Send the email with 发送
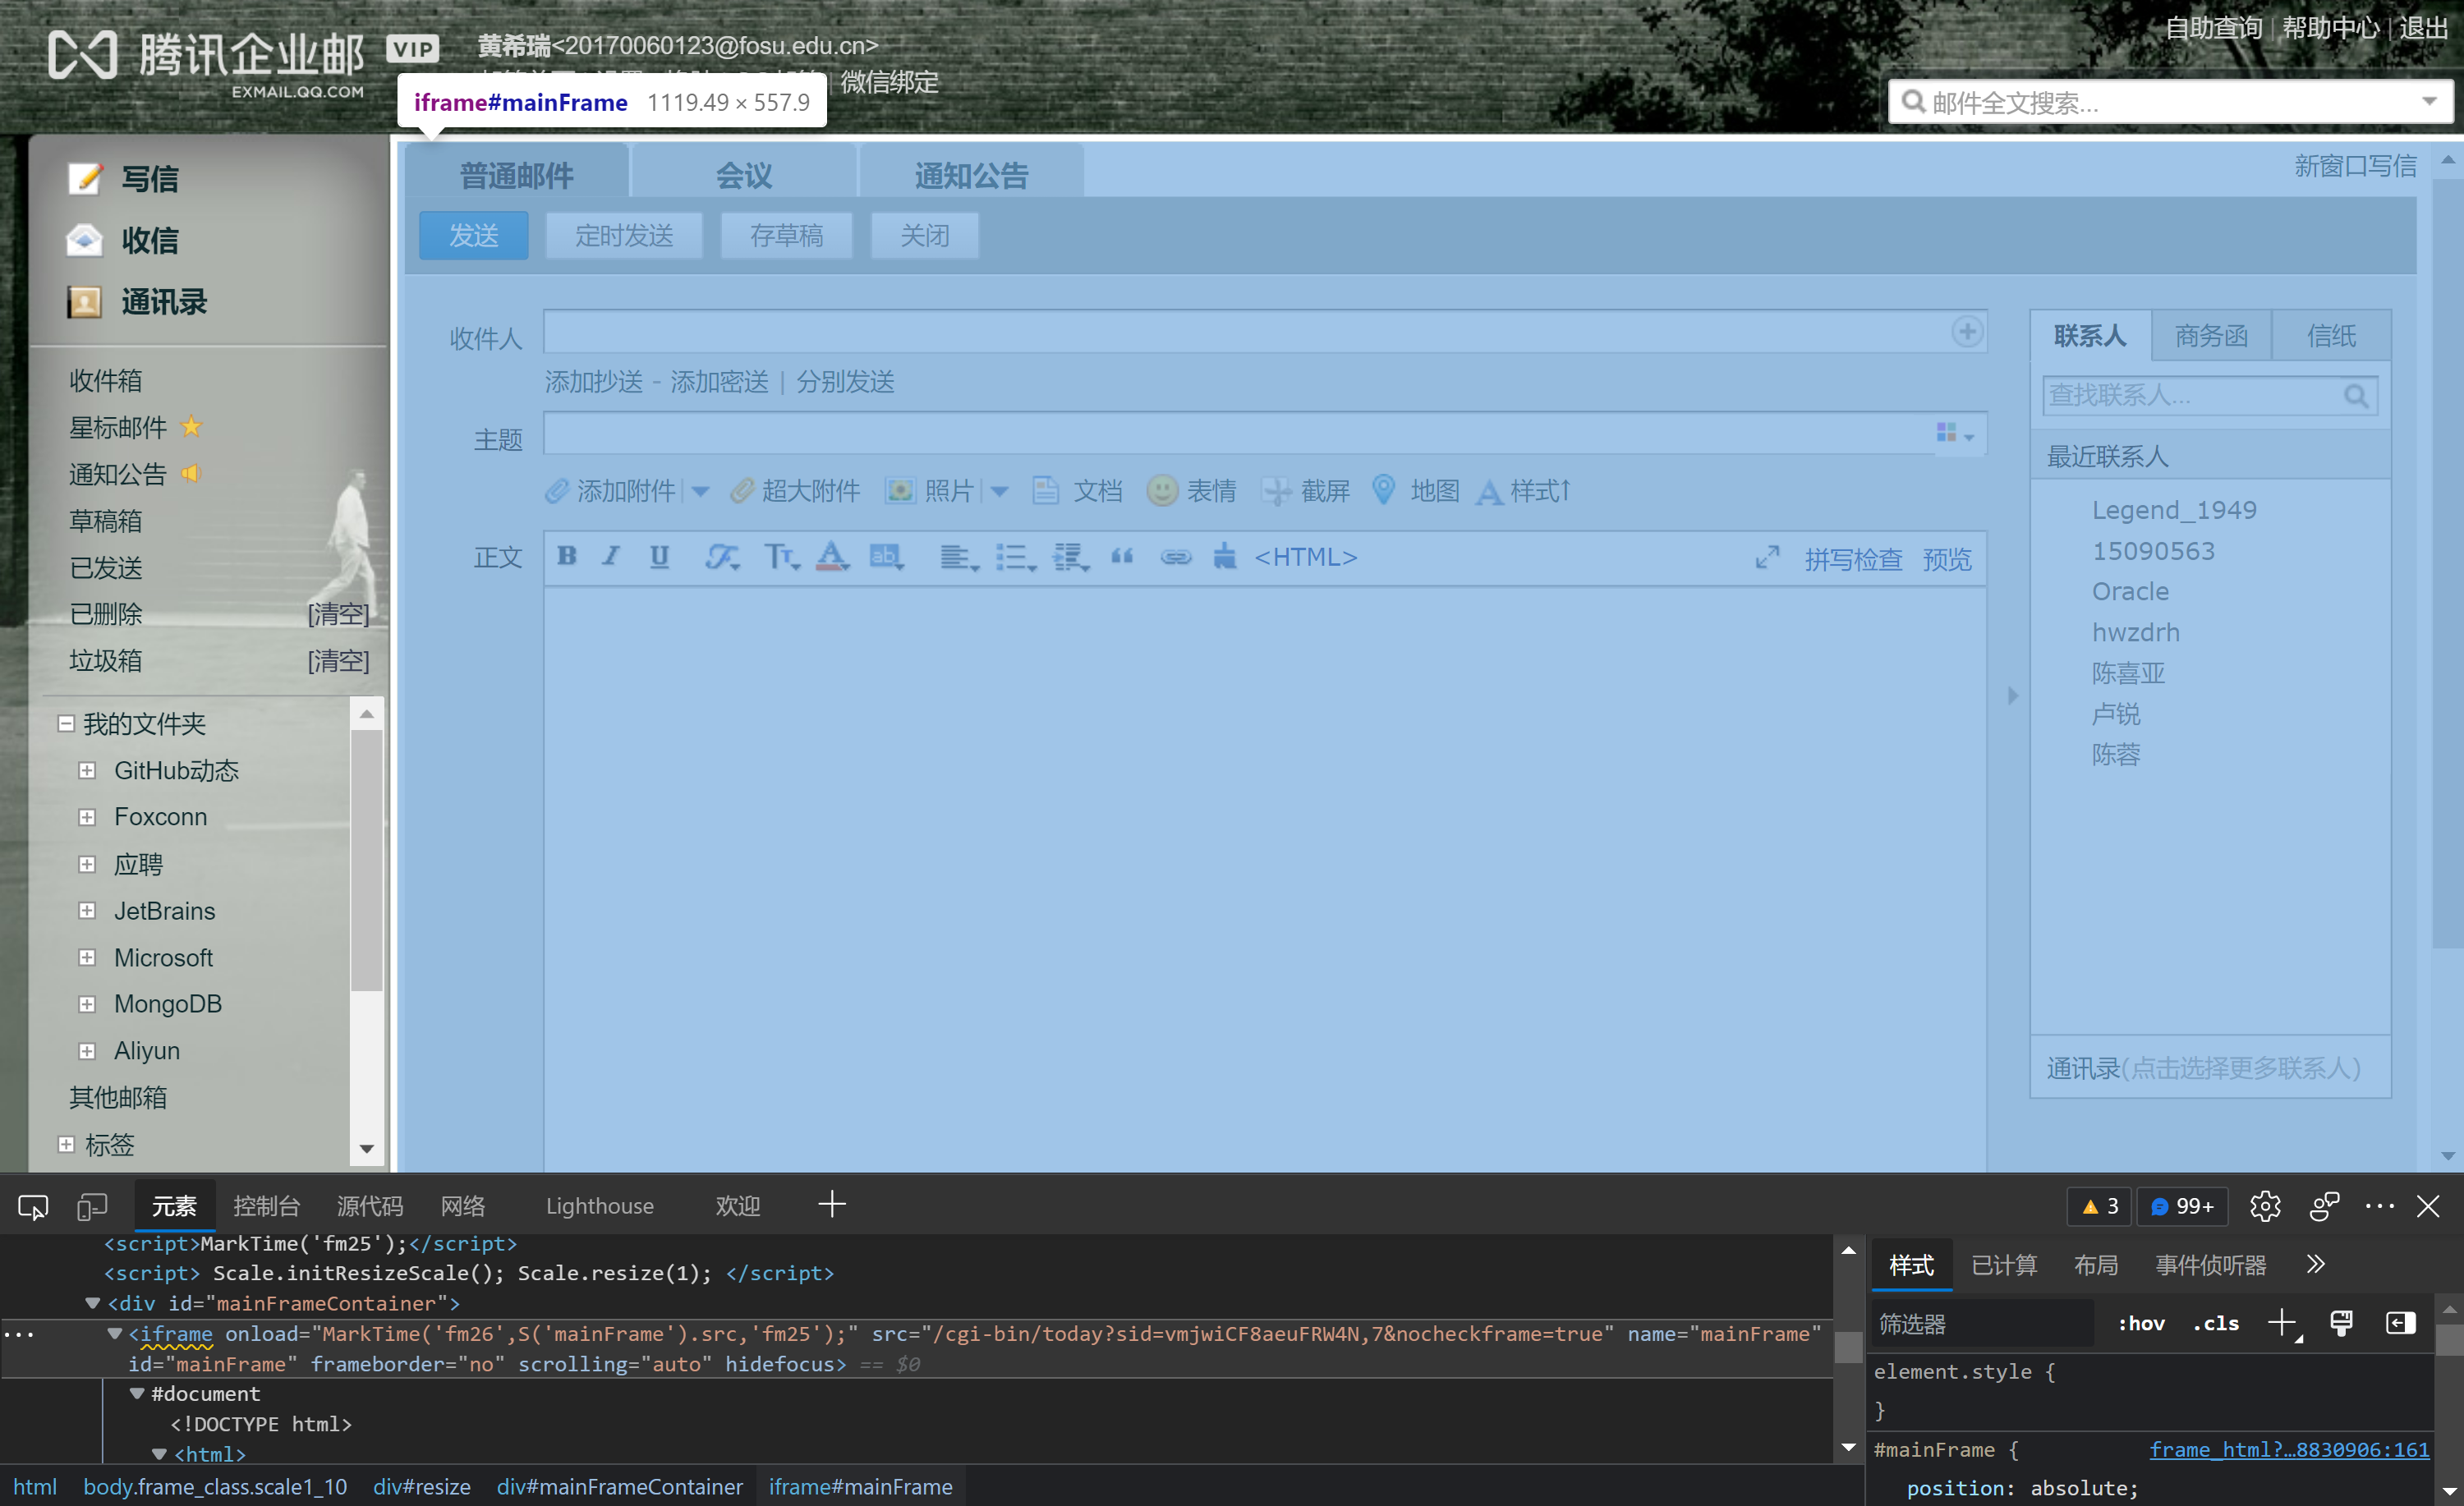The height and width of the screenshot is (1506, 2464). tap(473, 235)
